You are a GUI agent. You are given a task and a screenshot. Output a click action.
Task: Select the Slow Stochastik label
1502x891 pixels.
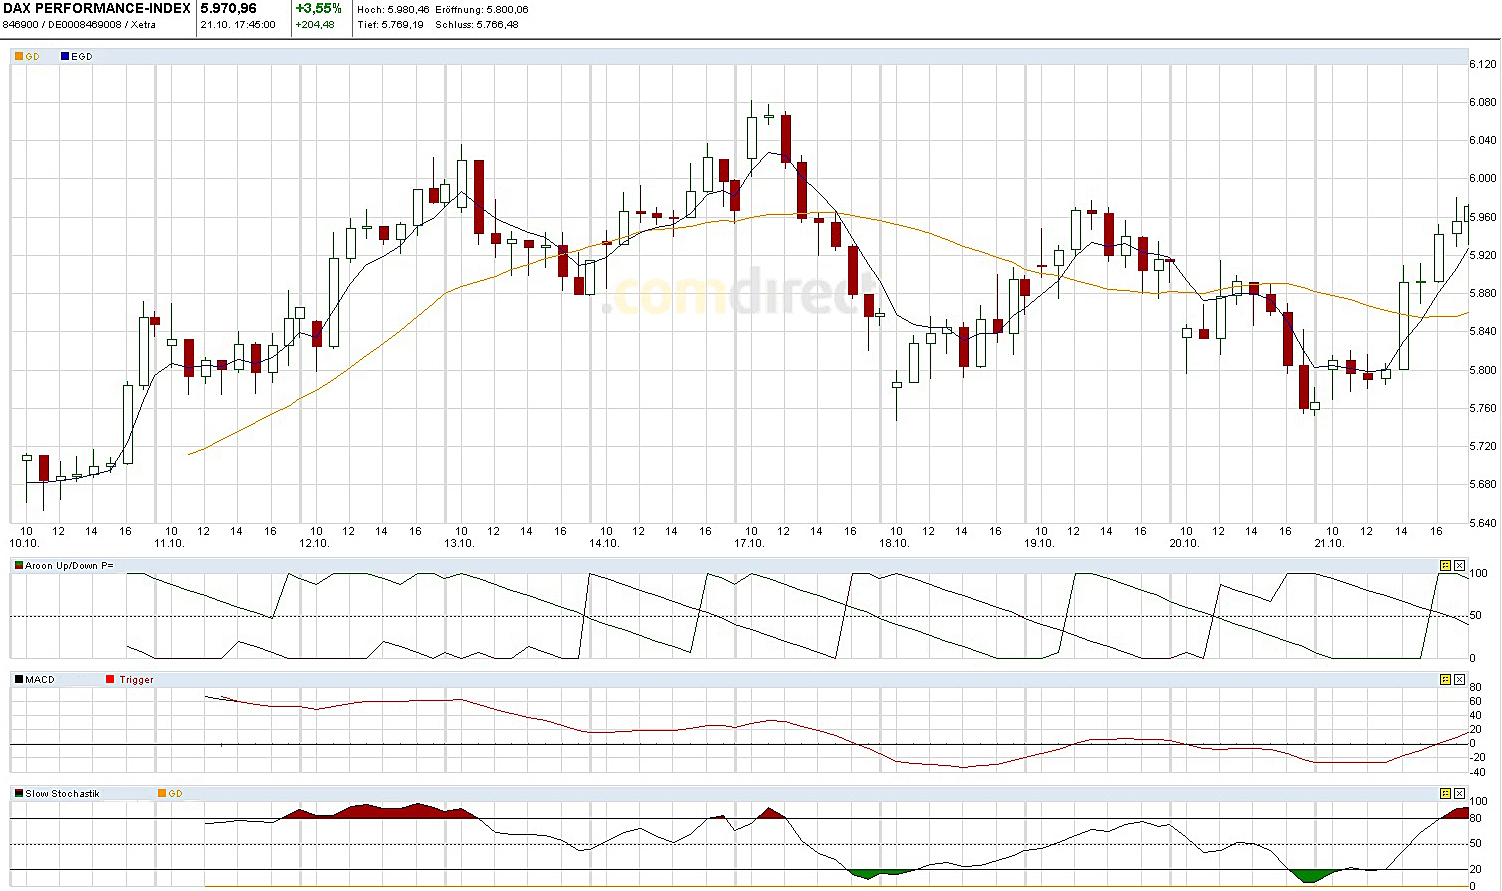click(62, 794)
